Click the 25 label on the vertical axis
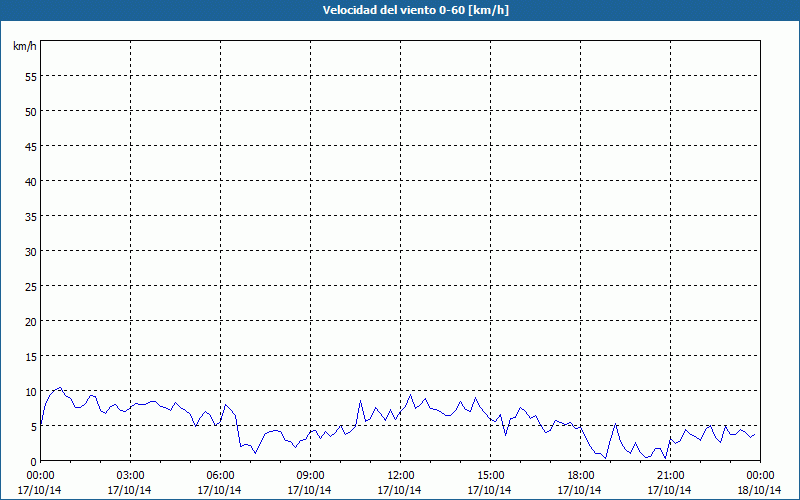The width and height of the screenshot is (800, 500). (x=30, y=286)
